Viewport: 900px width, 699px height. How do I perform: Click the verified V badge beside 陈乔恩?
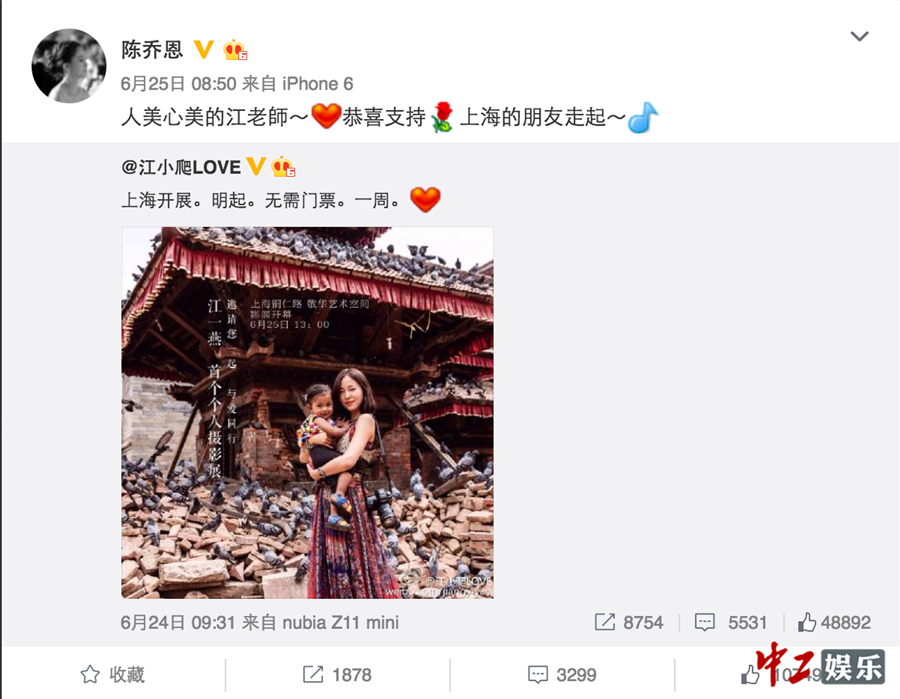pos(204,49)
